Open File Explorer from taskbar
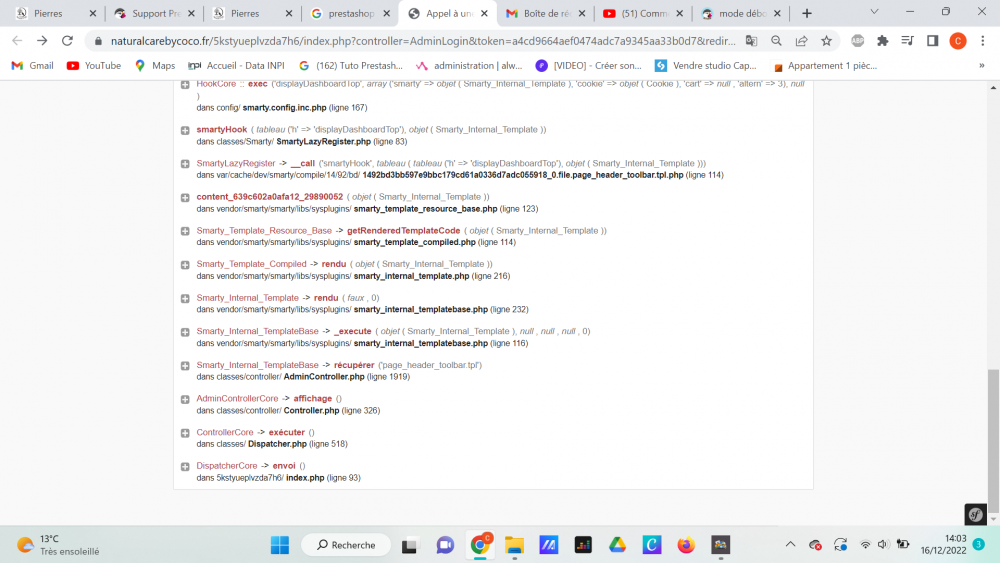 (x=514, y=545)
